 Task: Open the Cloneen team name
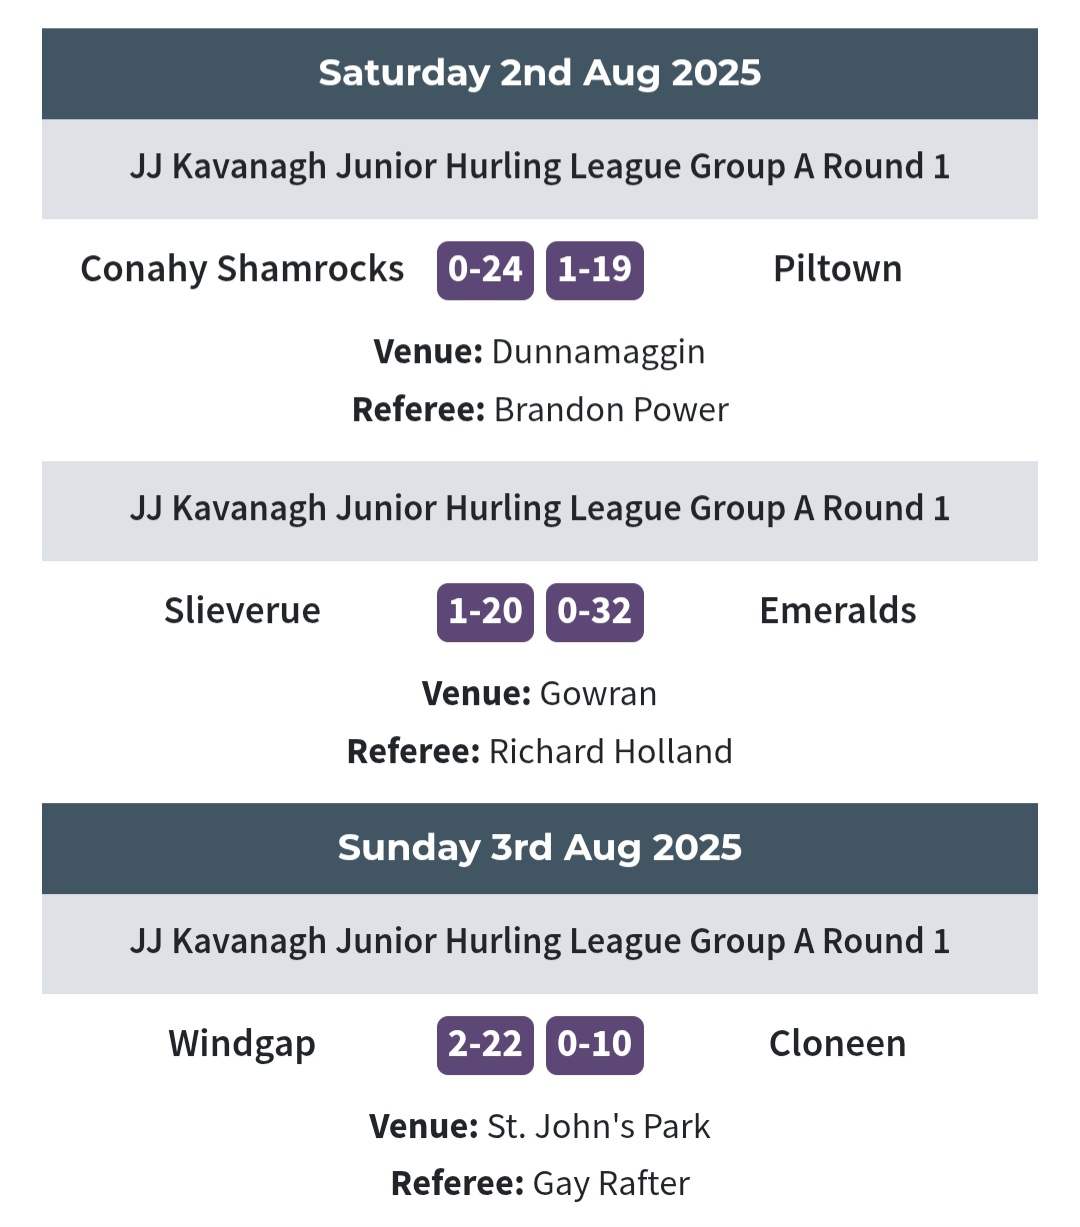[837, 1044]
